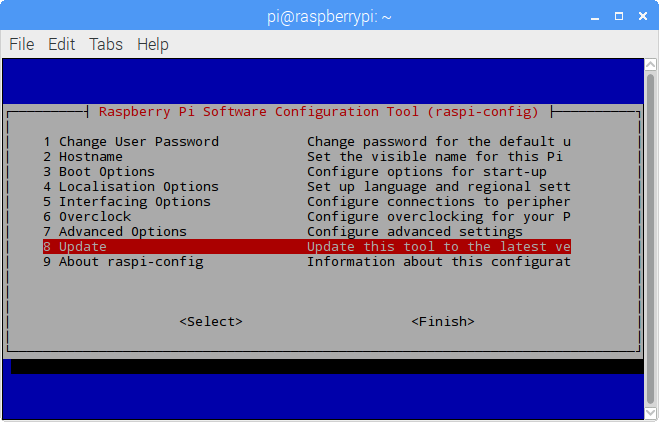This screenshot has width=659, height=422.
Task: Open the Help menu
Action: tap(153, 44)
